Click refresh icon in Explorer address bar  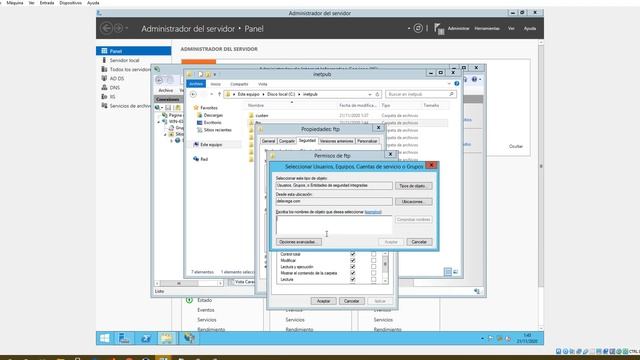coord(377,94)
